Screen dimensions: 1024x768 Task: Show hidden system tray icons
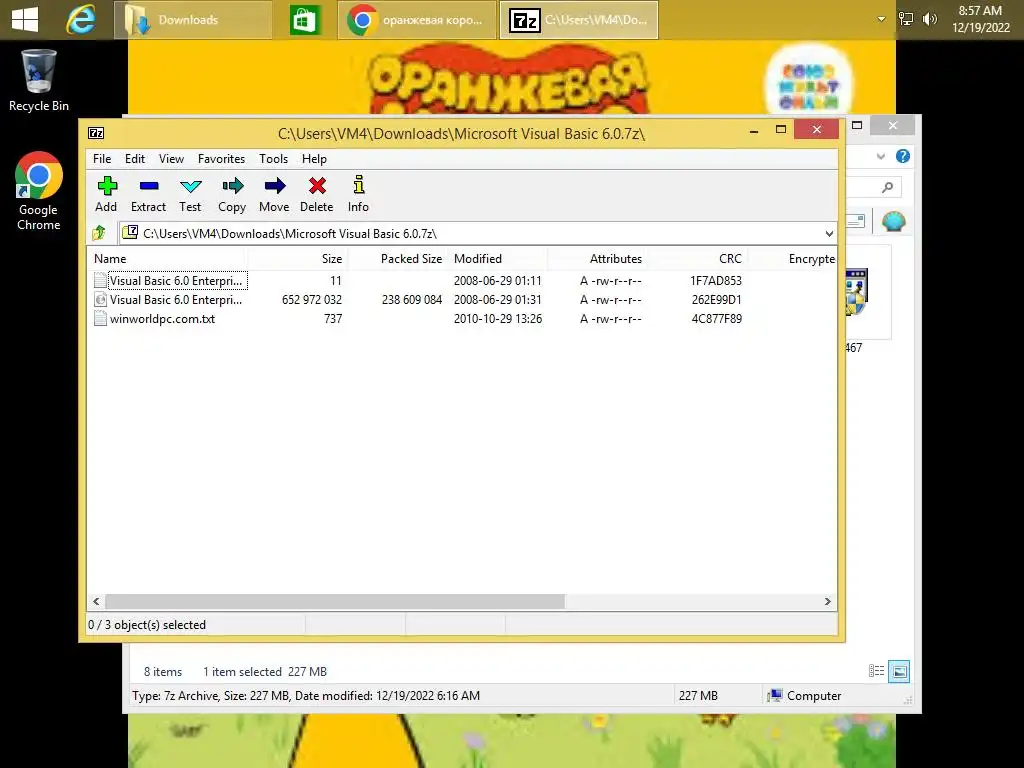tap(881, 20)
